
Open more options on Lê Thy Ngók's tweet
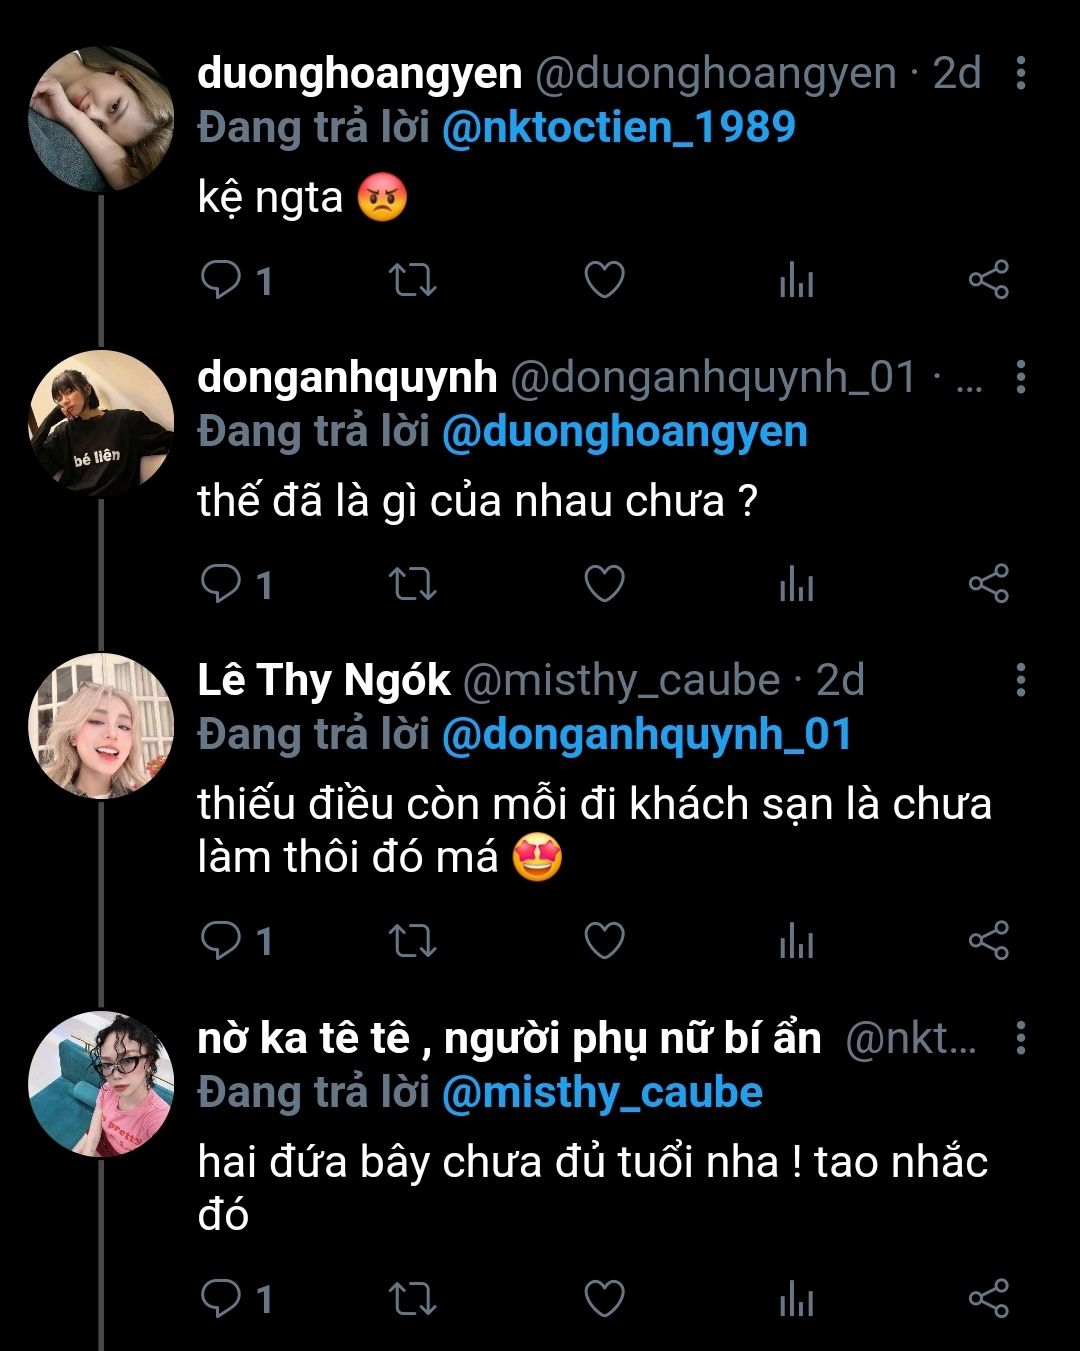coord(1020,680)
